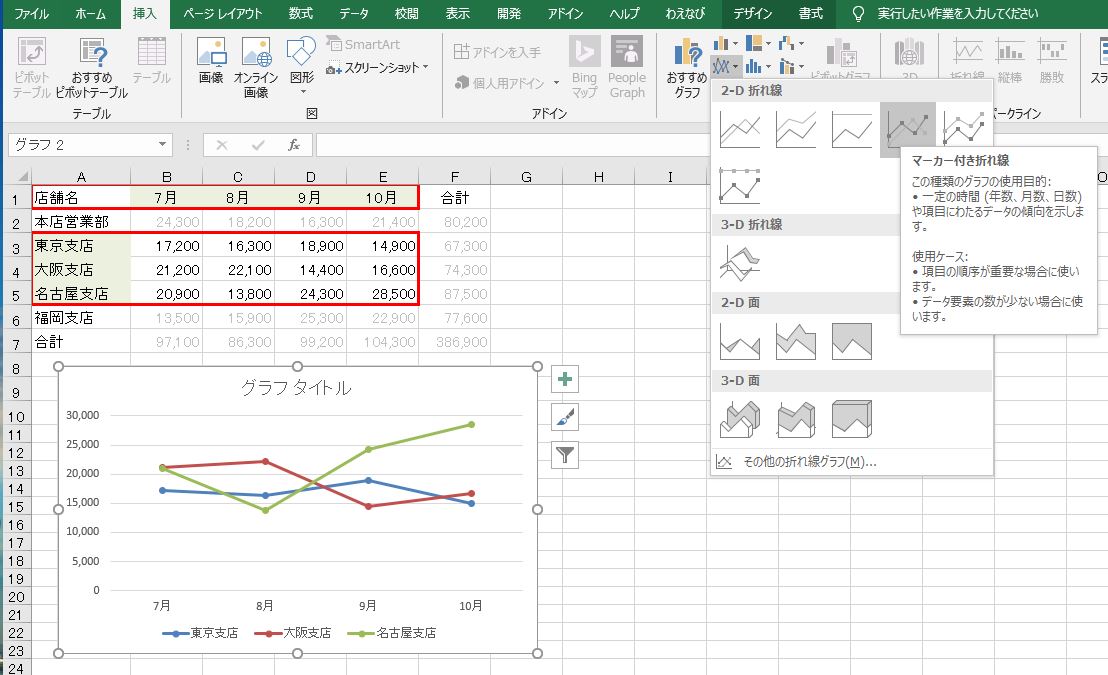Click the formula bar input area
This screenshot has height=675, width=1108.
tap(514, 145)
